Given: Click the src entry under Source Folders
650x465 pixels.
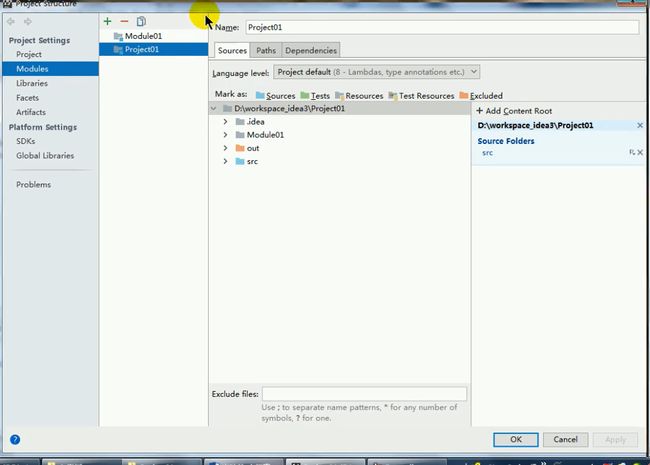Looking at the screenshot, I should (488, 153).
